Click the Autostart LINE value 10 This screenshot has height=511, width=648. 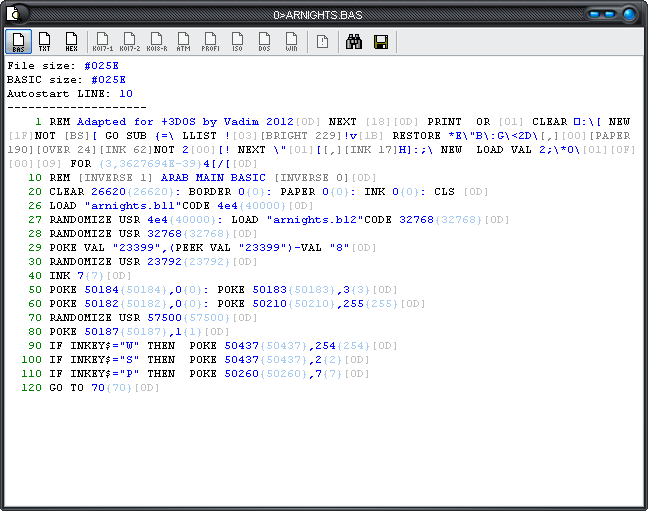tap(125, 93)
